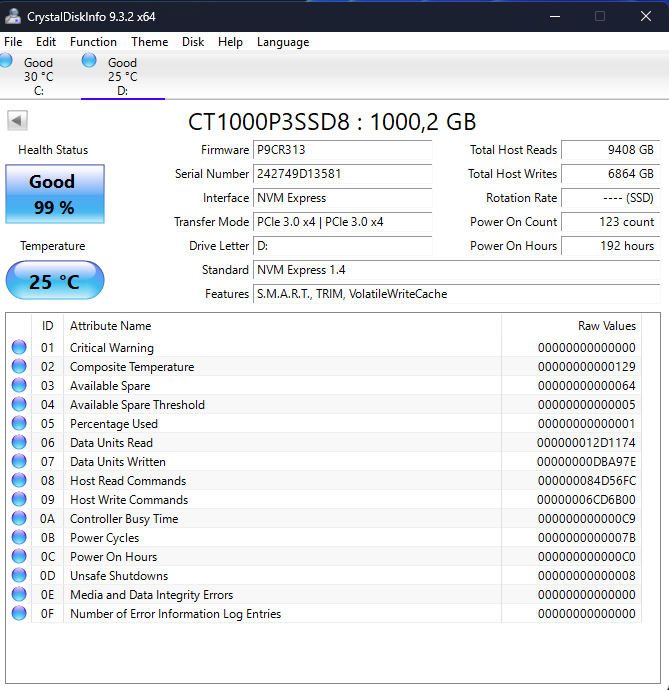Click the Serial Number field
This screenshot has width=669, height=690.
click(343, 174)
